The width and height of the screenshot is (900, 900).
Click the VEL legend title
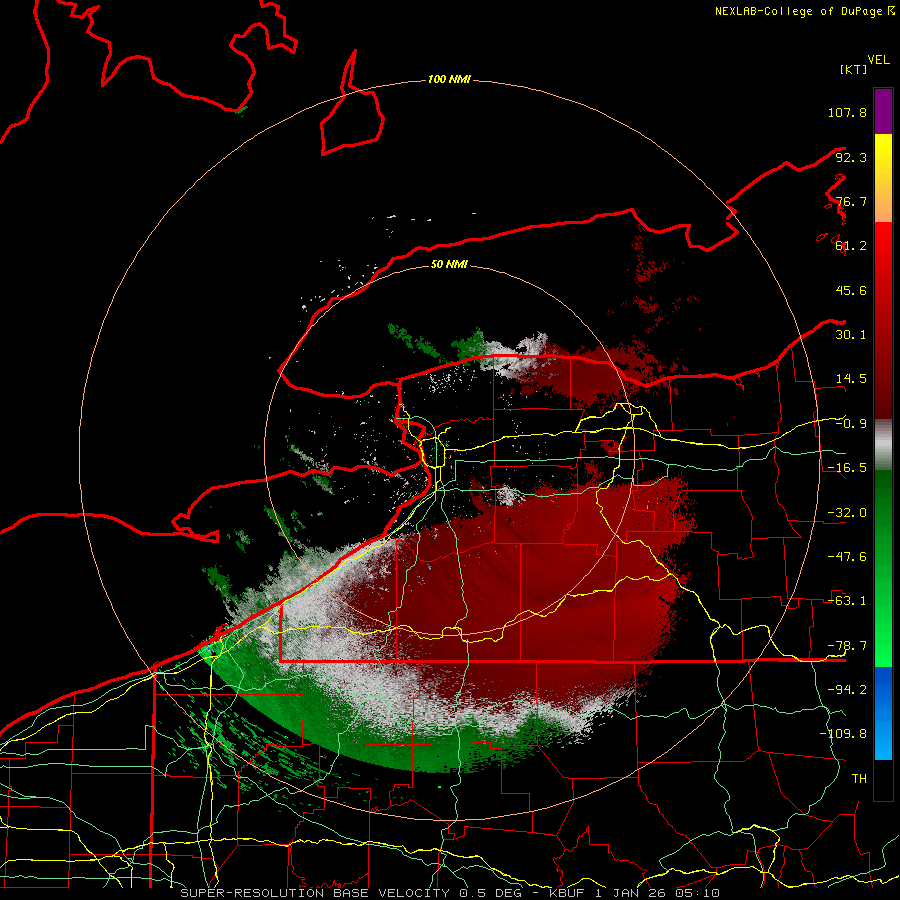[x=878, y=60]
